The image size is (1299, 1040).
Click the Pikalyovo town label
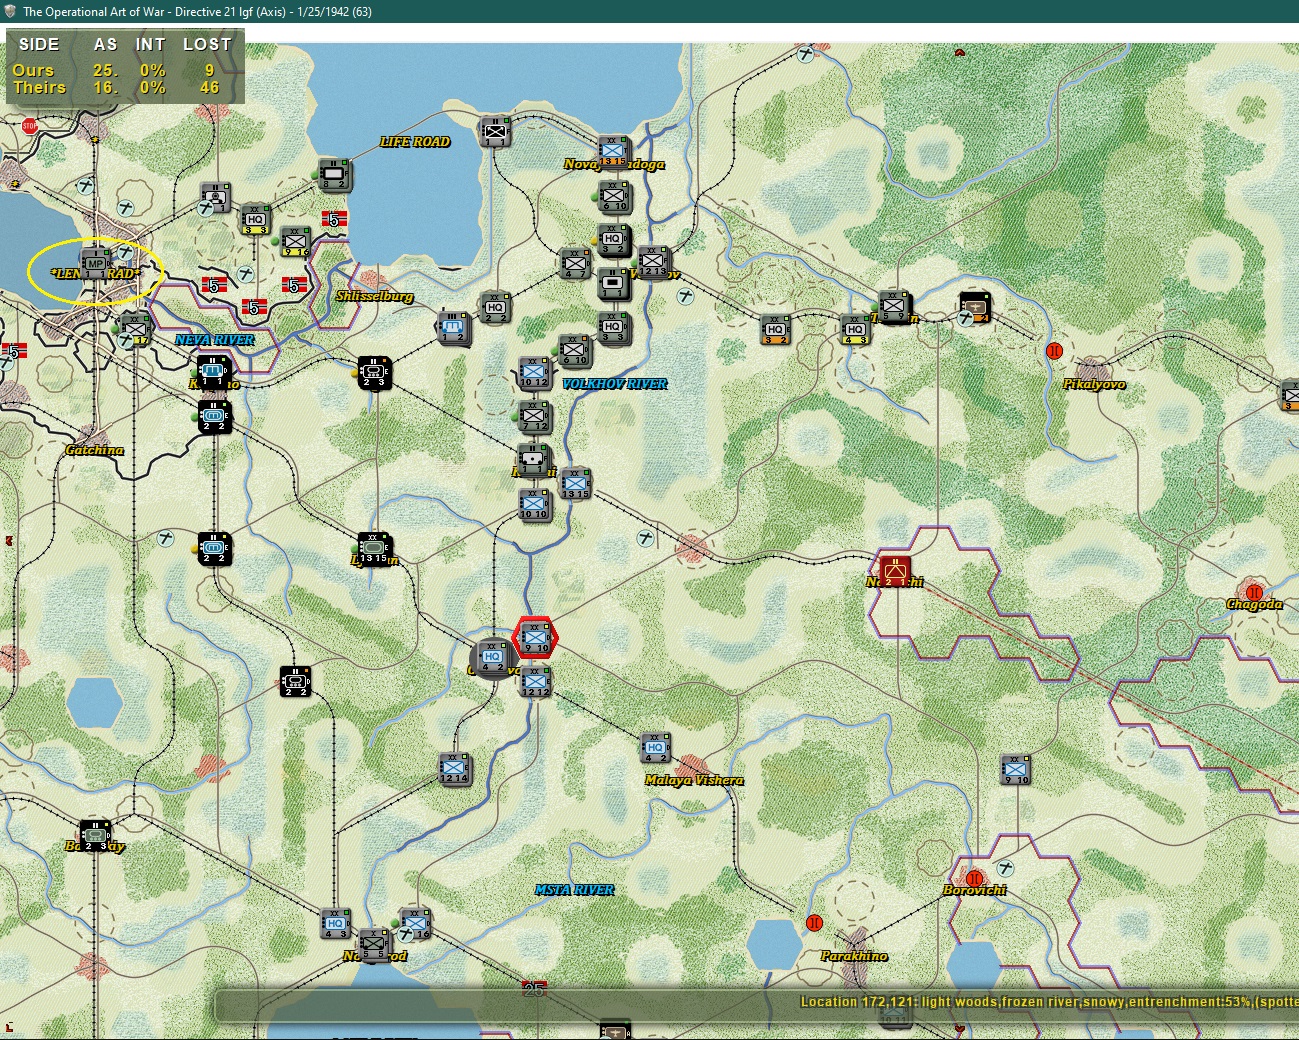coord(1094,384)
